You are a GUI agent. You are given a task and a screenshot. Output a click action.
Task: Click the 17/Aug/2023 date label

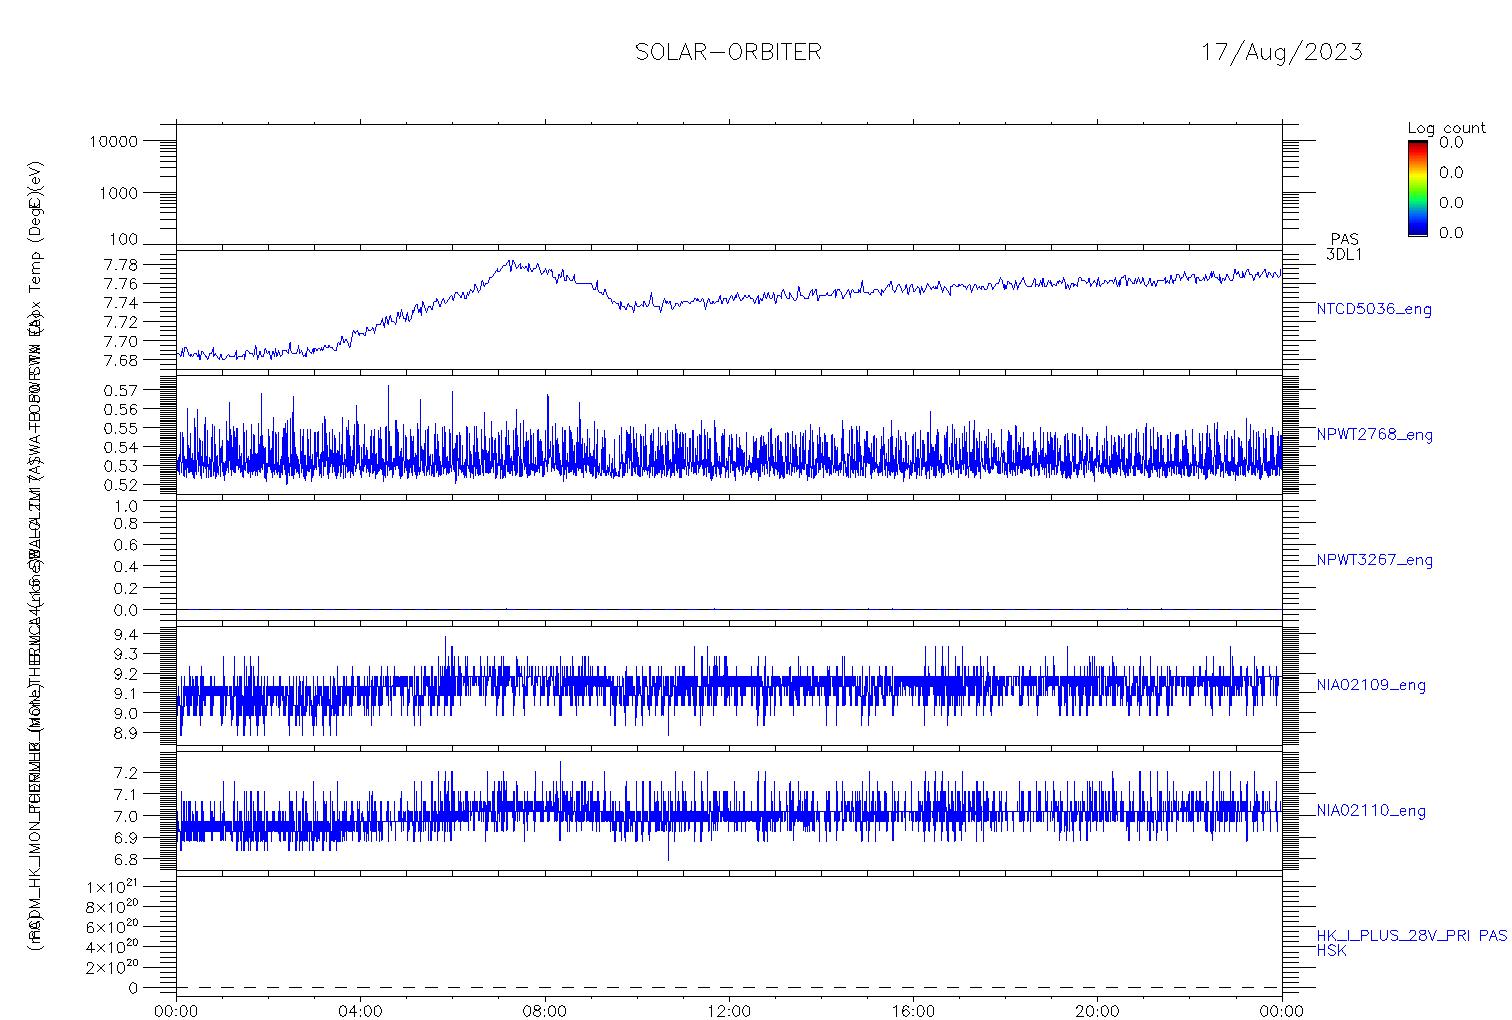point(1281,52)
